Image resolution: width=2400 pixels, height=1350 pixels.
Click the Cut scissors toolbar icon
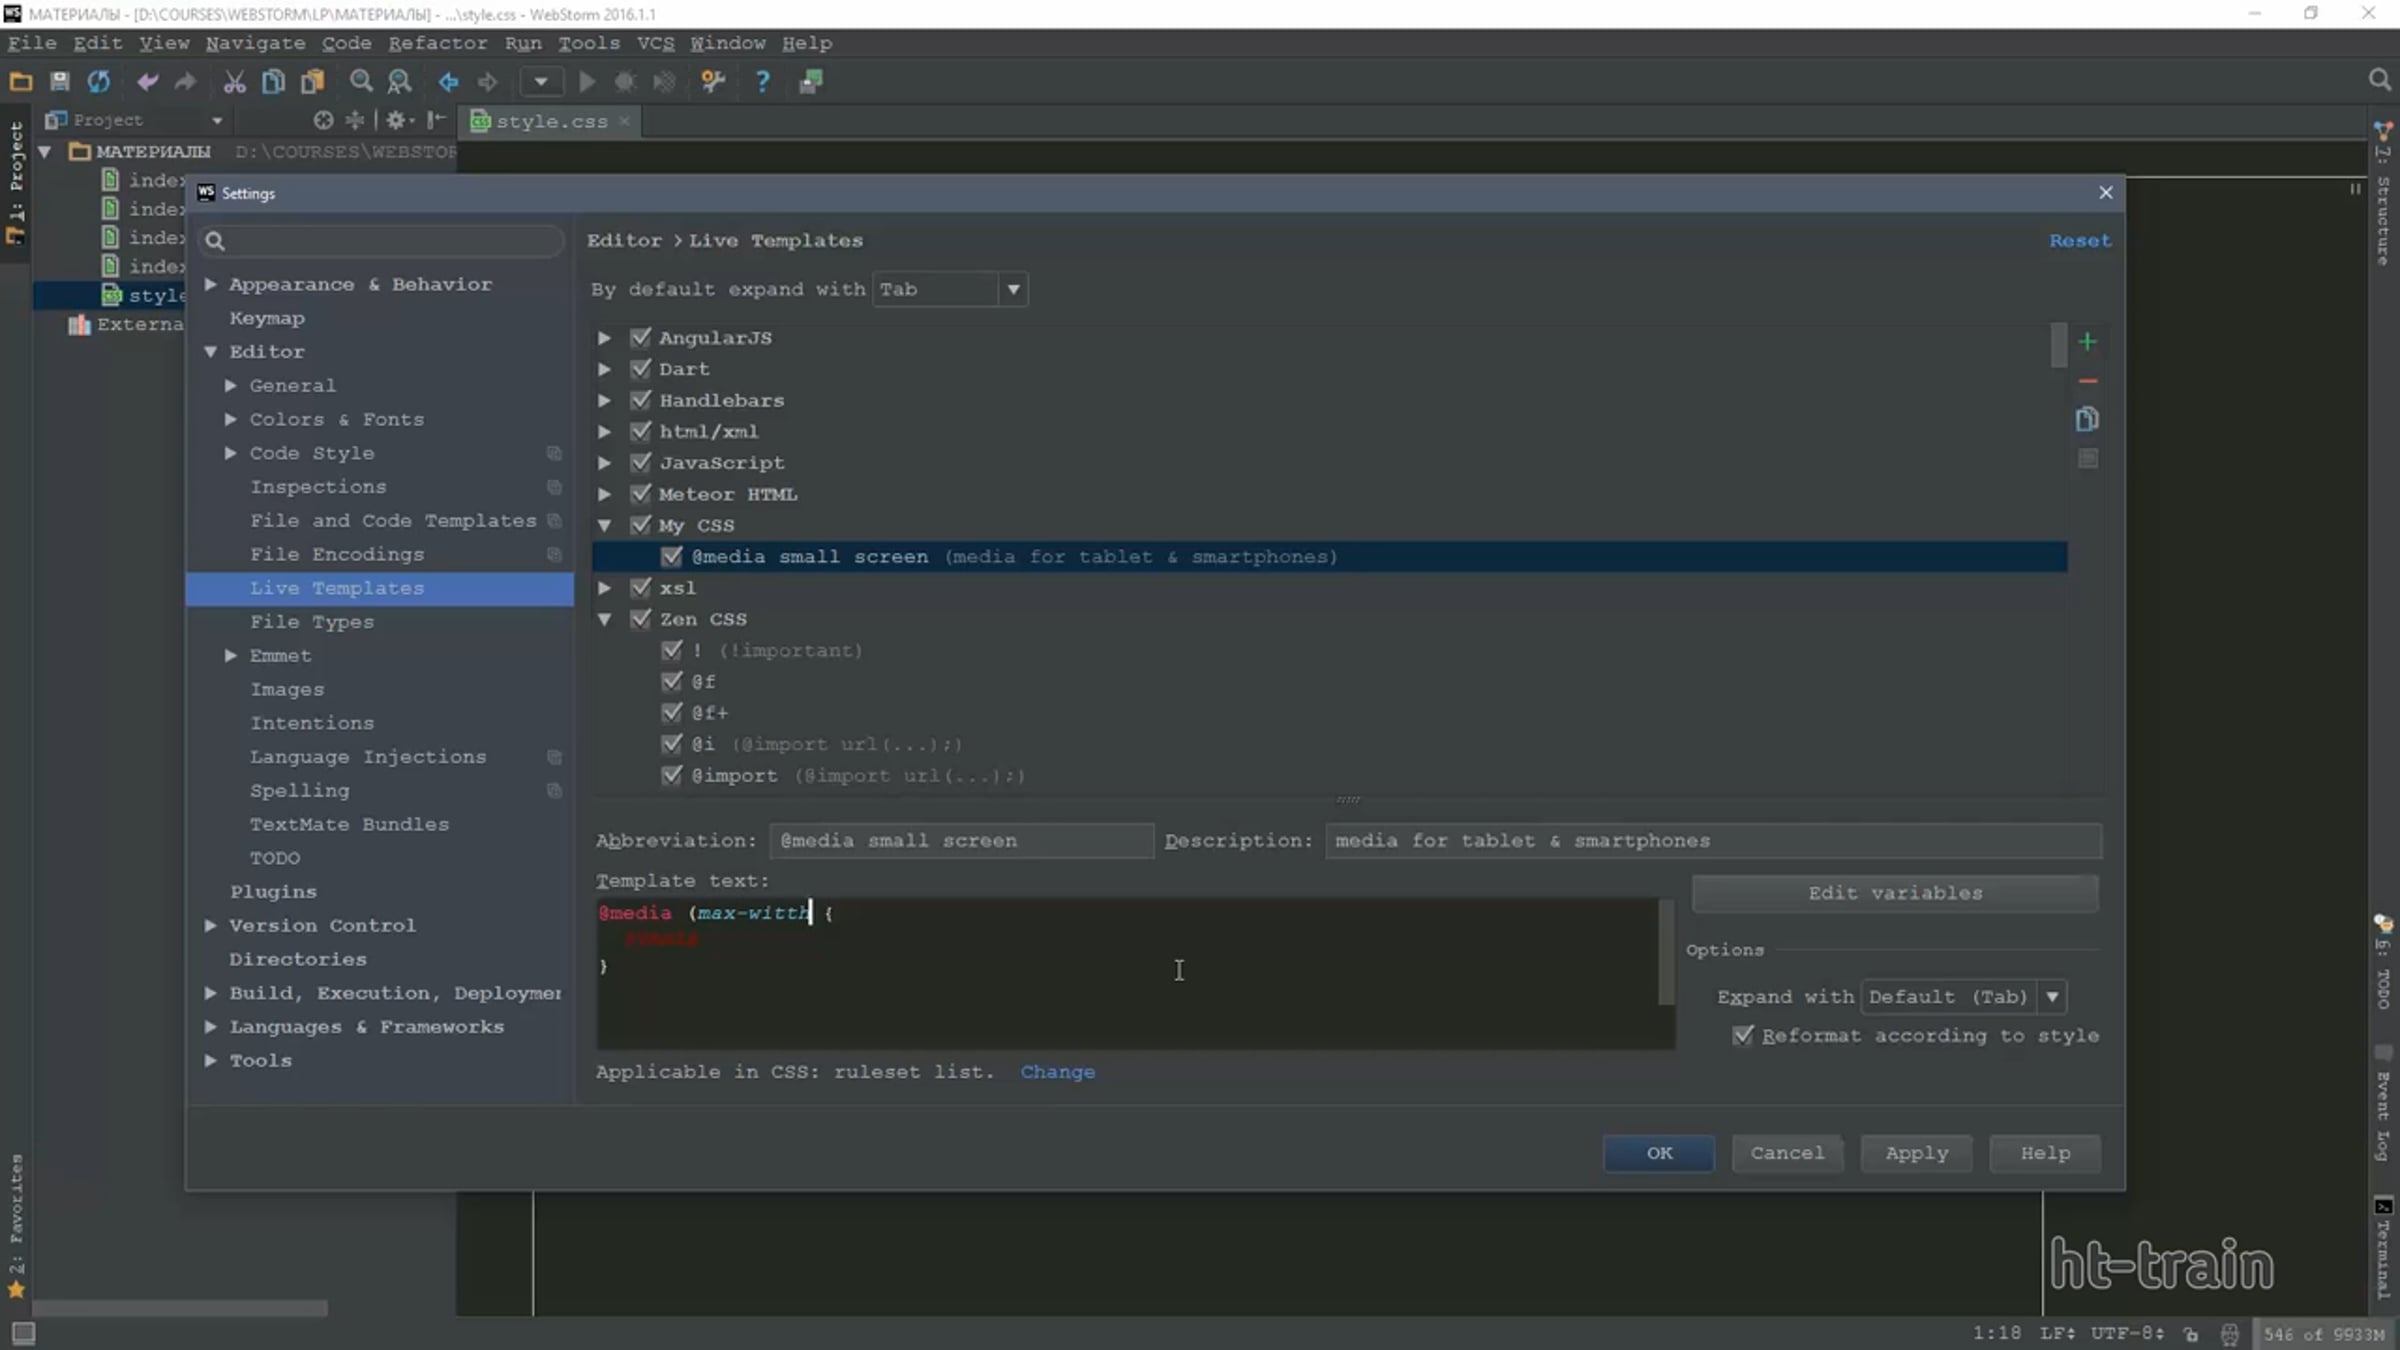click(234, 82)
